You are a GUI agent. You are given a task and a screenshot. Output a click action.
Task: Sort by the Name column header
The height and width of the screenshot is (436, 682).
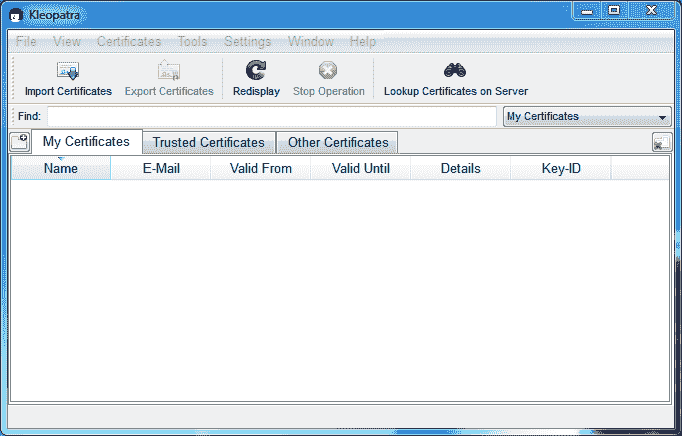click(x=61, y=168)
